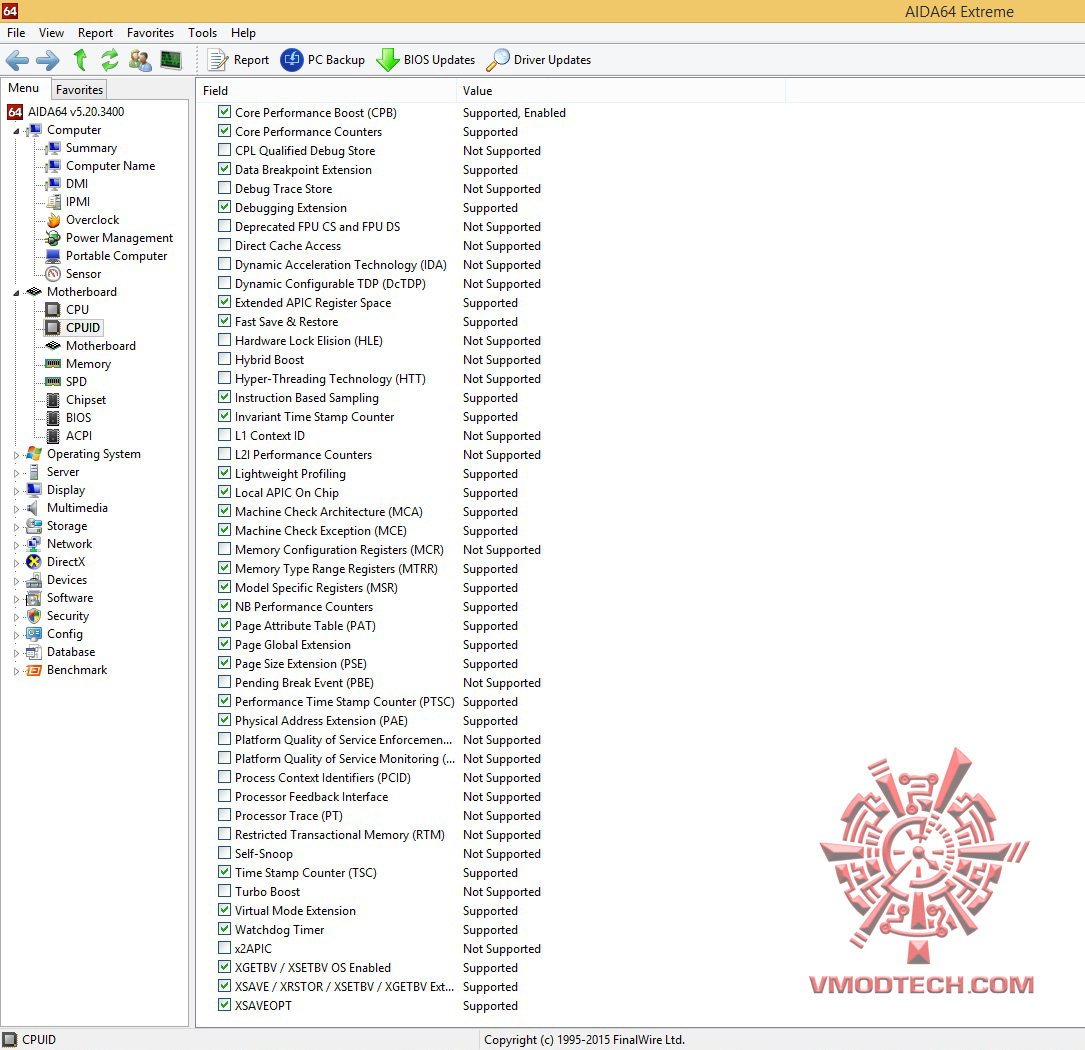Expand the Operating System node
The height and width of the screenshot is (1050, 1085).
[16, 455]
